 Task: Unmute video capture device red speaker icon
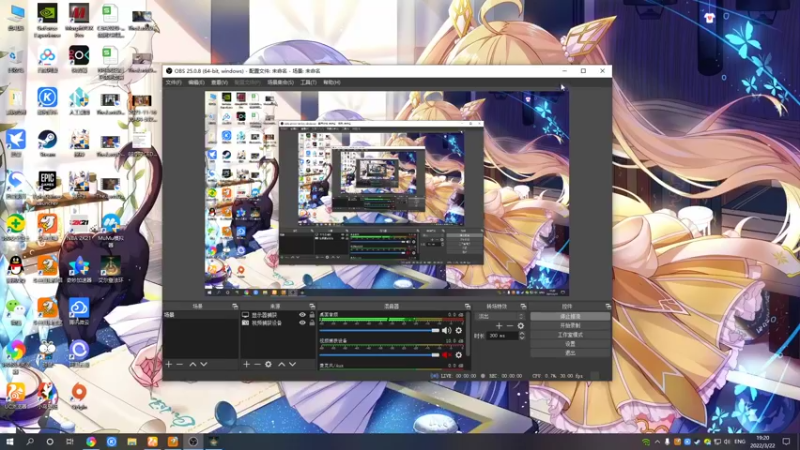click(447, 355)
